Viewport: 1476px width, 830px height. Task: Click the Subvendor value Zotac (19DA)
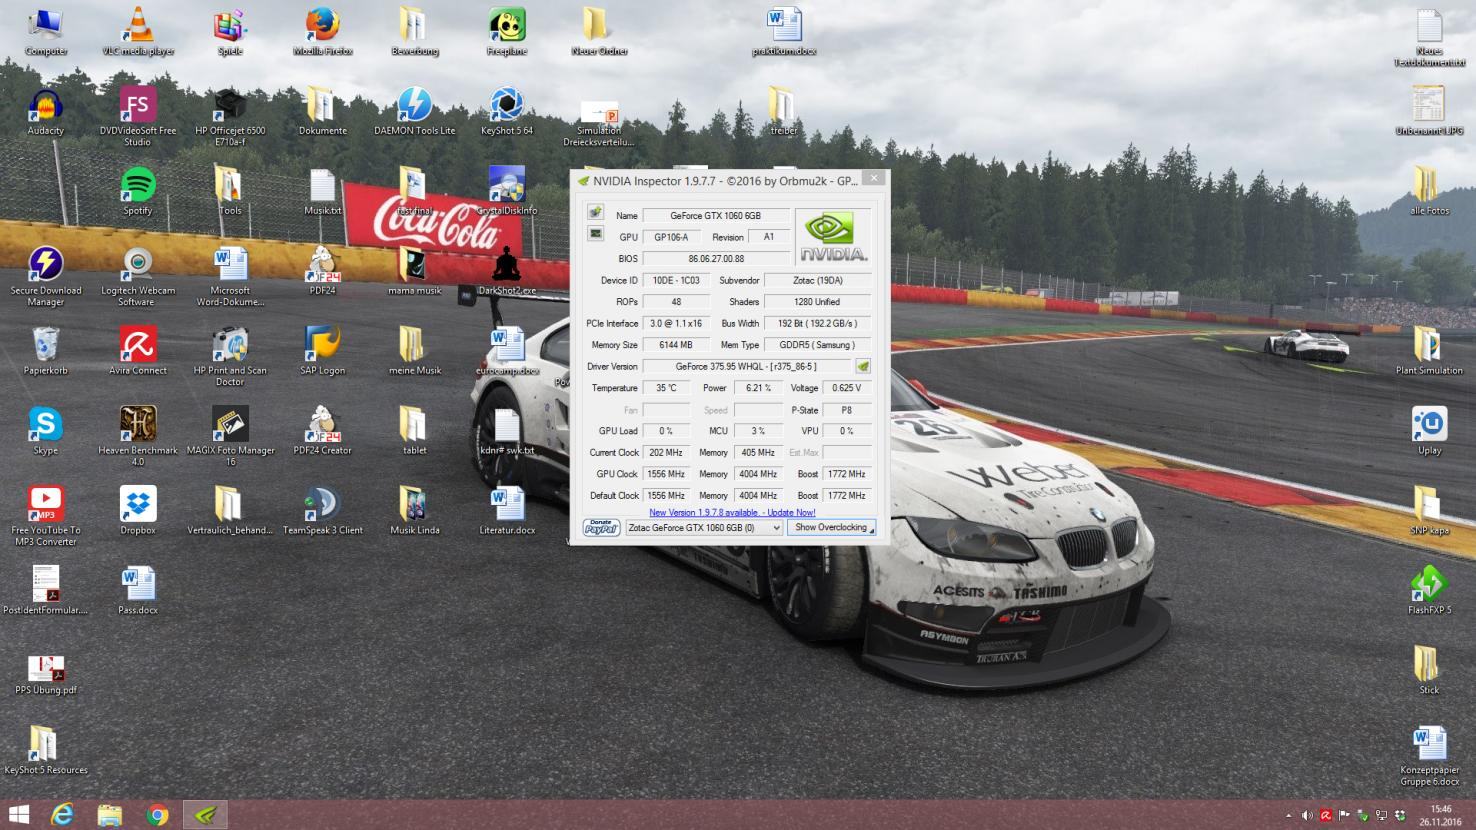coord(817,280)
